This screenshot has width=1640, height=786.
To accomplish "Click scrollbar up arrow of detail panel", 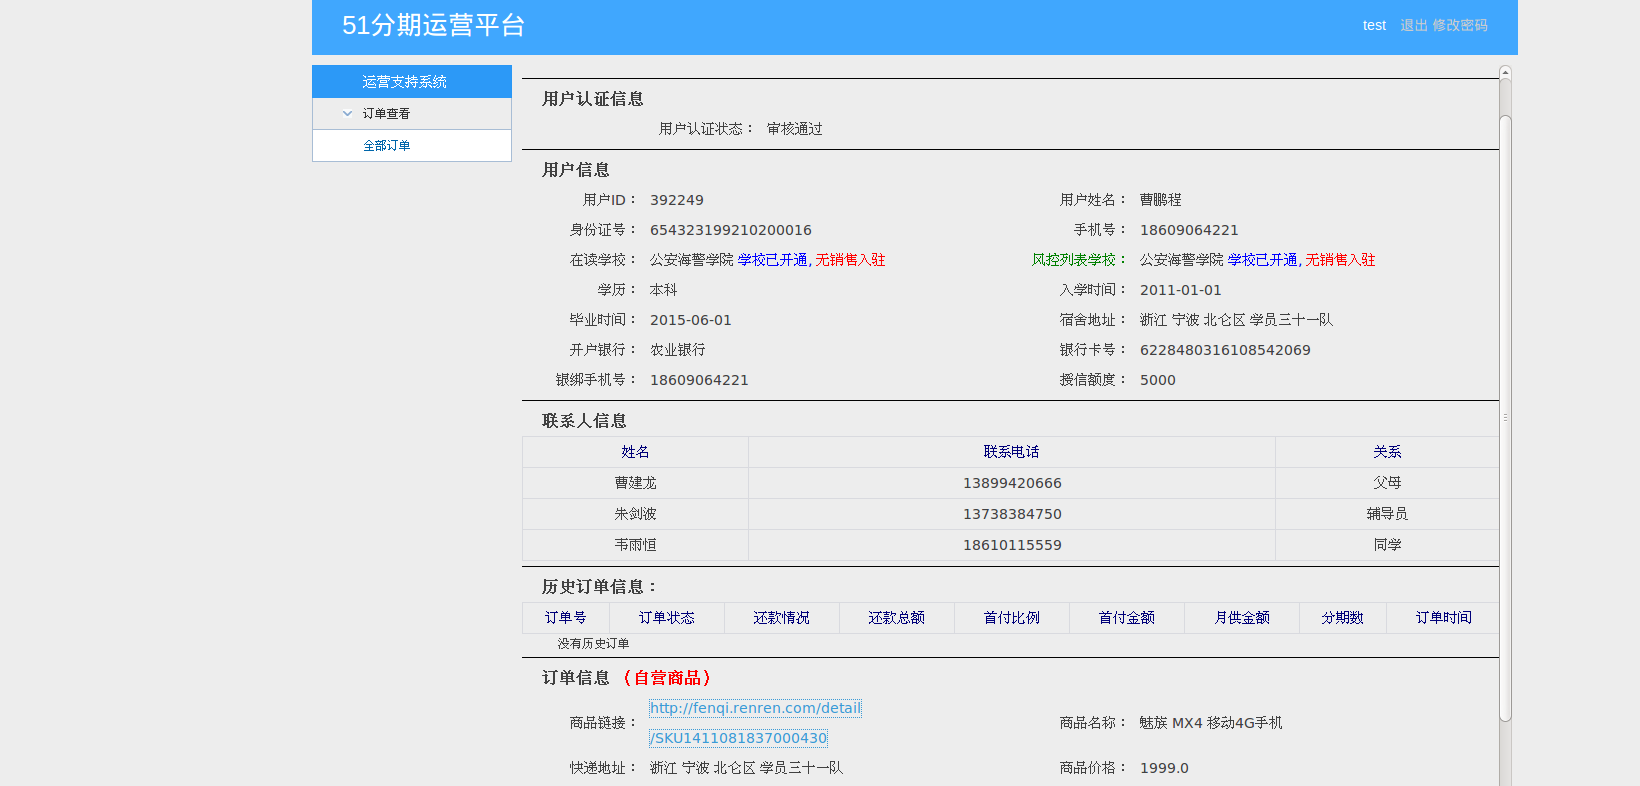I will 1505,72.
